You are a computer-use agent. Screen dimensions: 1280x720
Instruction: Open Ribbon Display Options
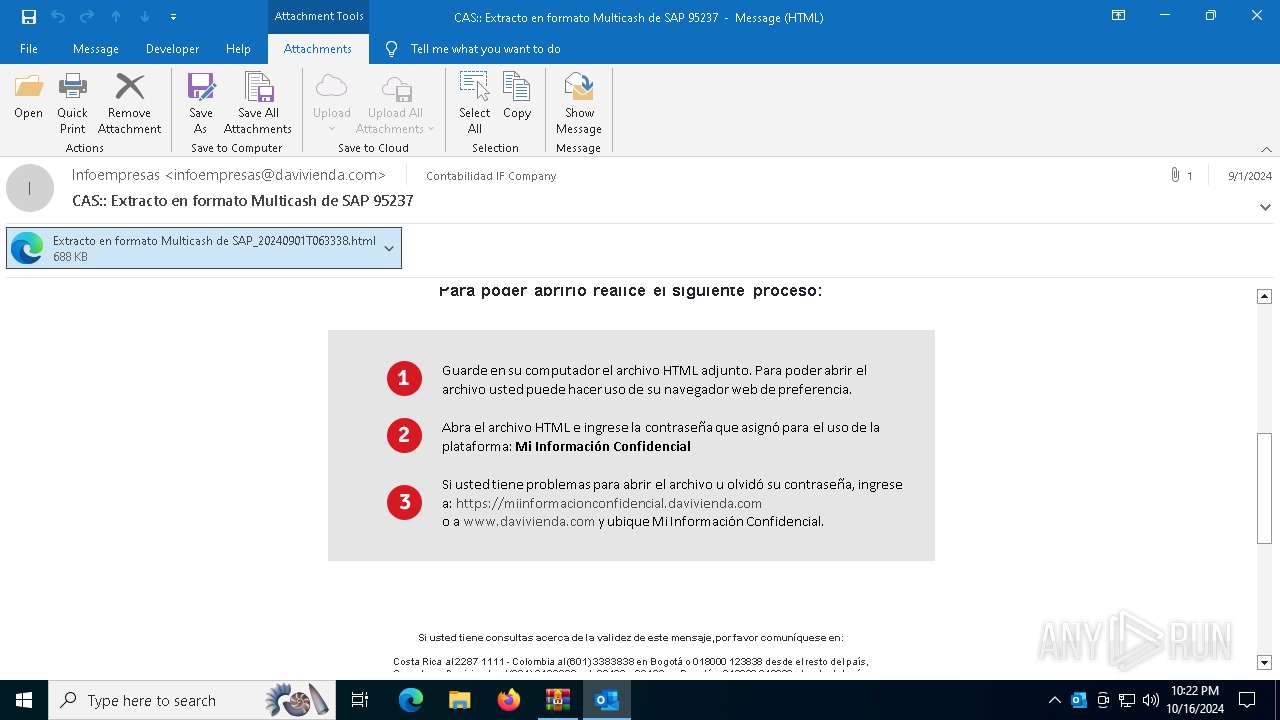click(1119, 16)
